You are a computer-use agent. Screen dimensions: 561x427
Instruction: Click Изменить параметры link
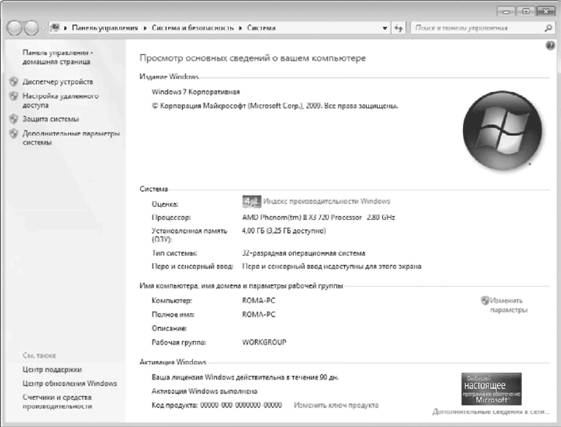[508, 305]
